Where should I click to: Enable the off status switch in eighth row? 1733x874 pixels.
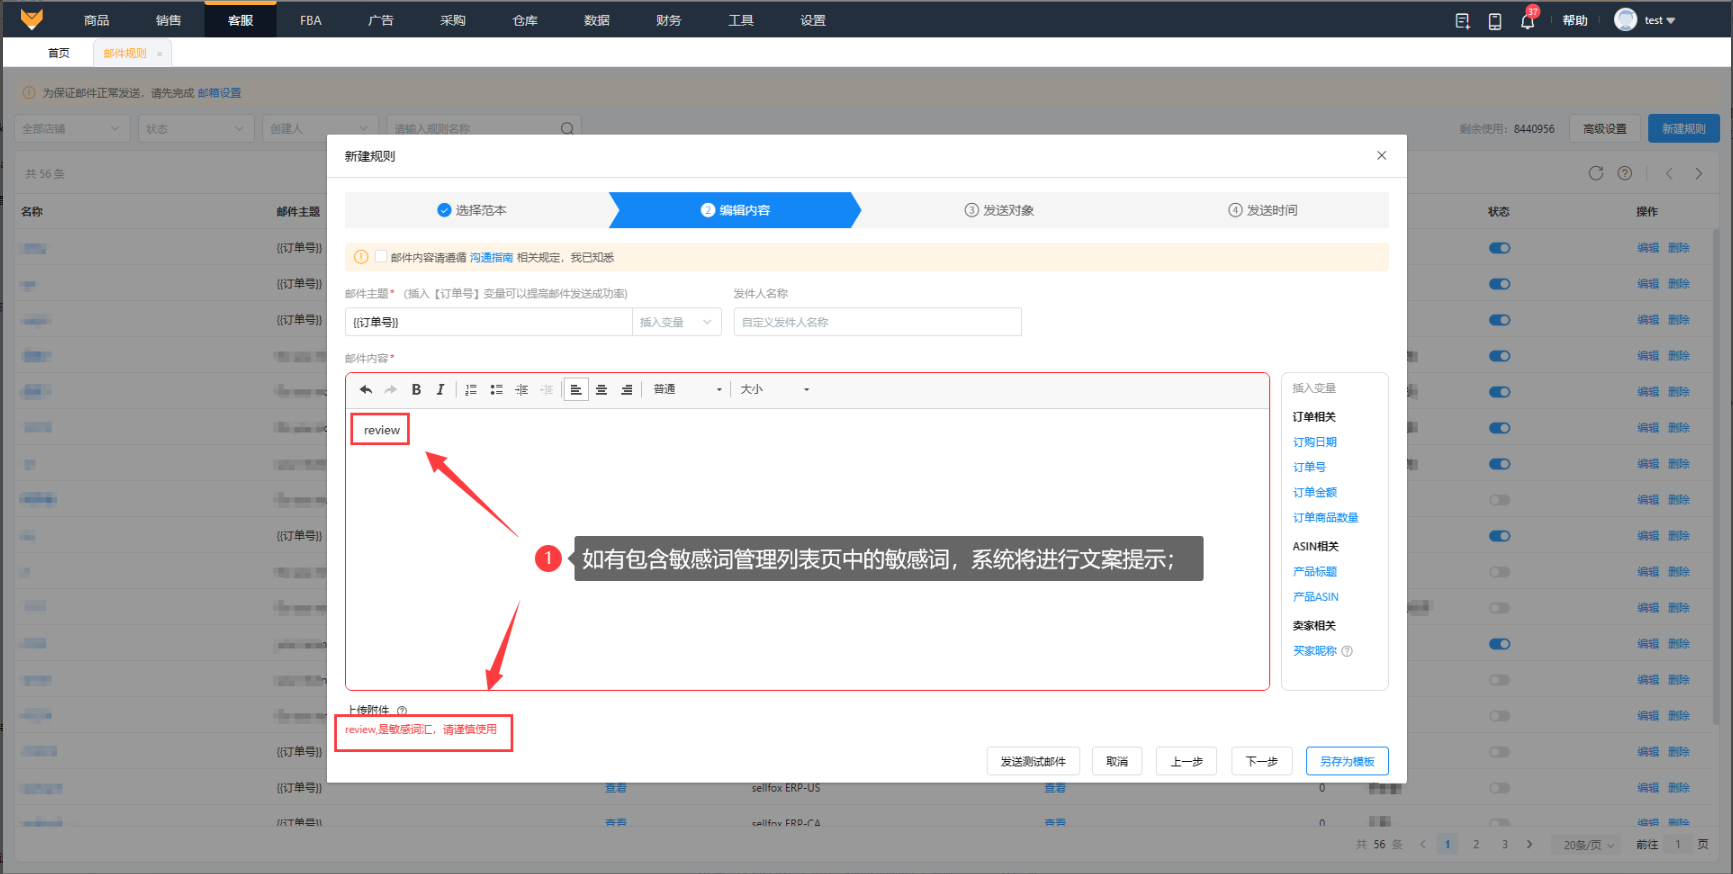(x=1499, y=500)
